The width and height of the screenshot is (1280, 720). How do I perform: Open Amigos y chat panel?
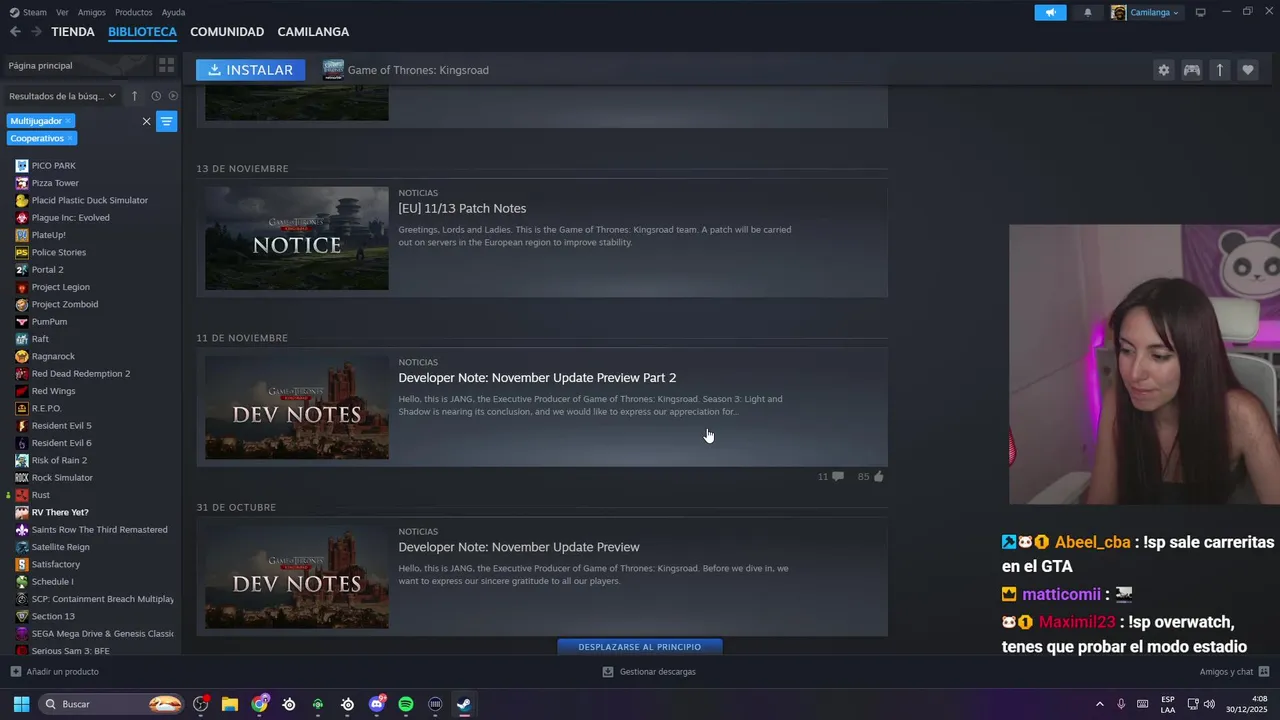tap(1234, 672)
